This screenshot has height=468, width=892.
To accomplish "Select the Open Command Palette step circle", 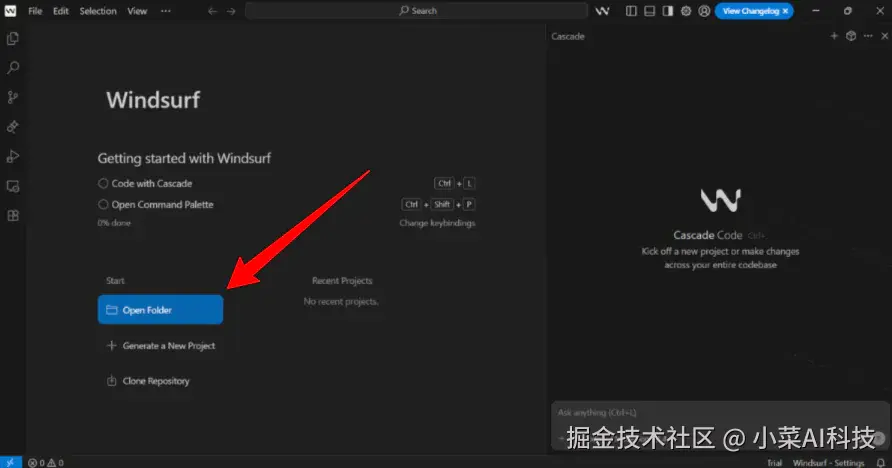I will (103, 204).
